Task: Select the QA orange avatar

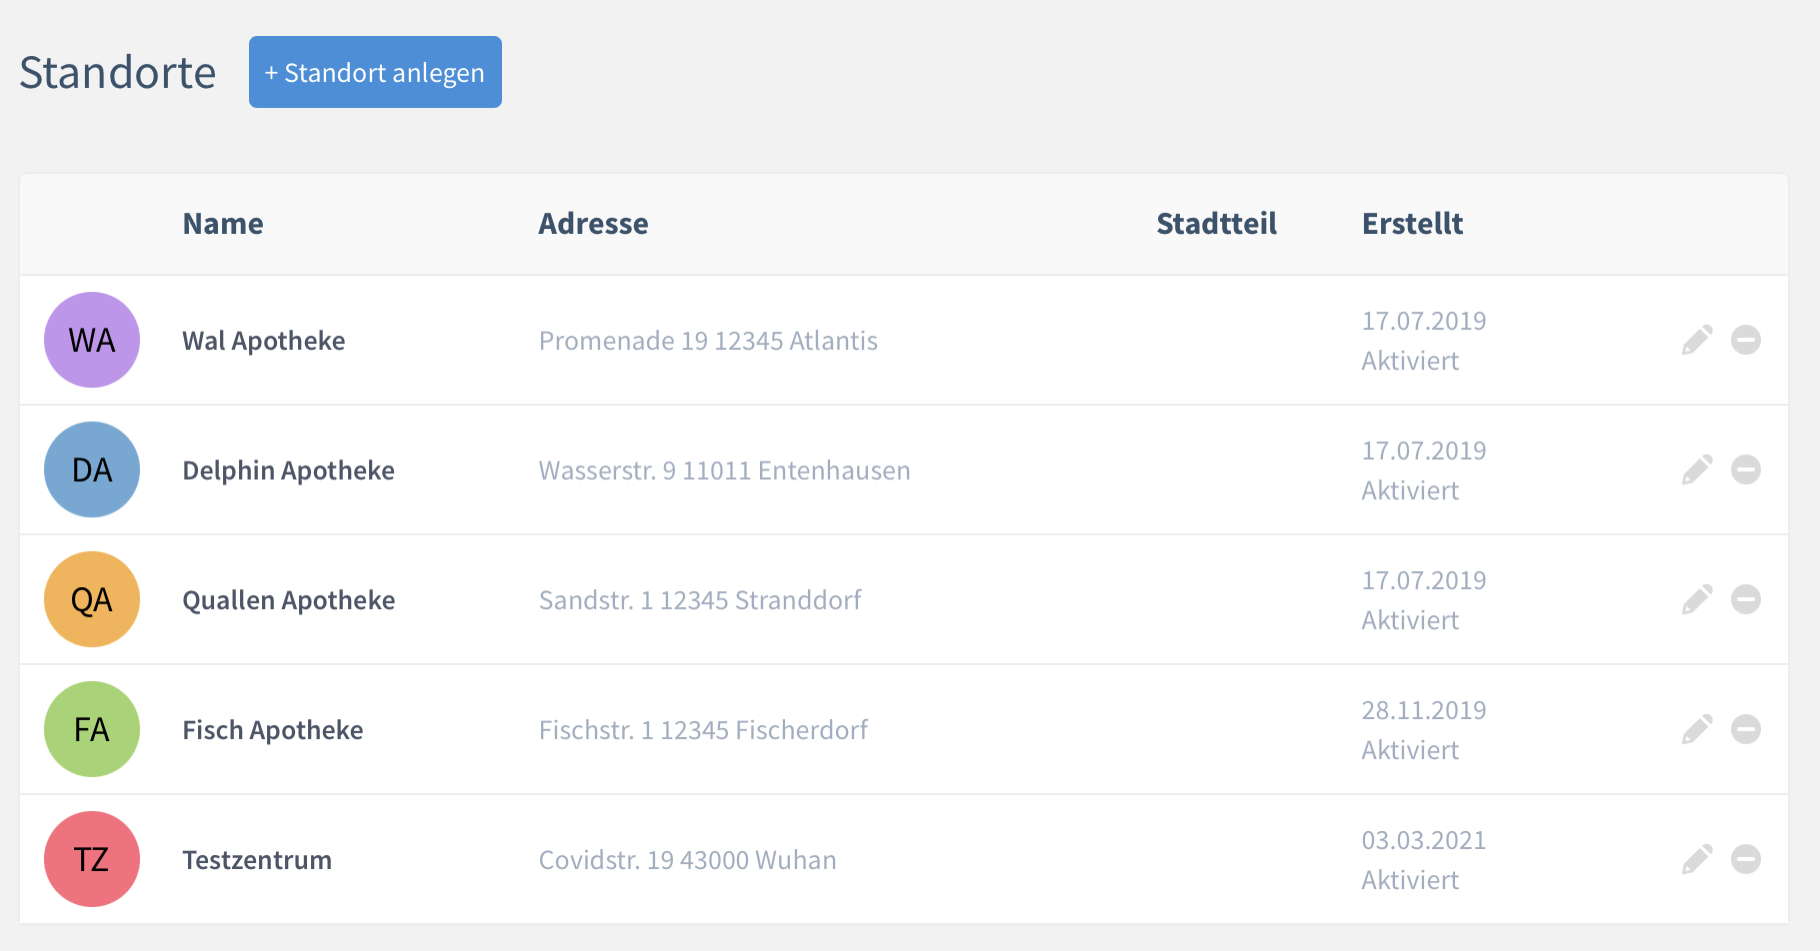Action: (92, 600)
